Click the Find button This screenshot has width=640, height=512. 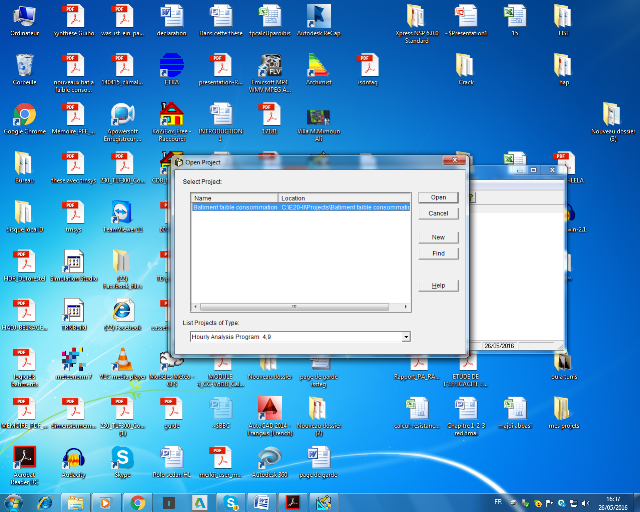pyautogui.click(x=438, y=253)
